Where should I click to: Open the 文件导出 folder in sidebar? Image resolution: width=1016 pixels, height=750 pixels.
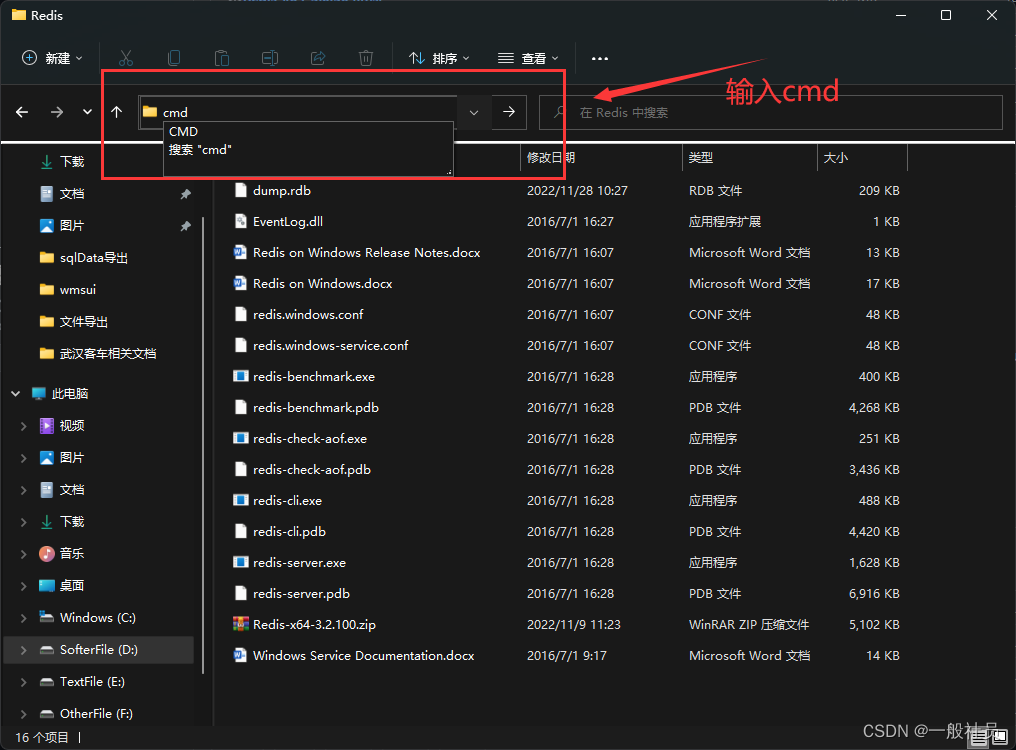point(84,322)
